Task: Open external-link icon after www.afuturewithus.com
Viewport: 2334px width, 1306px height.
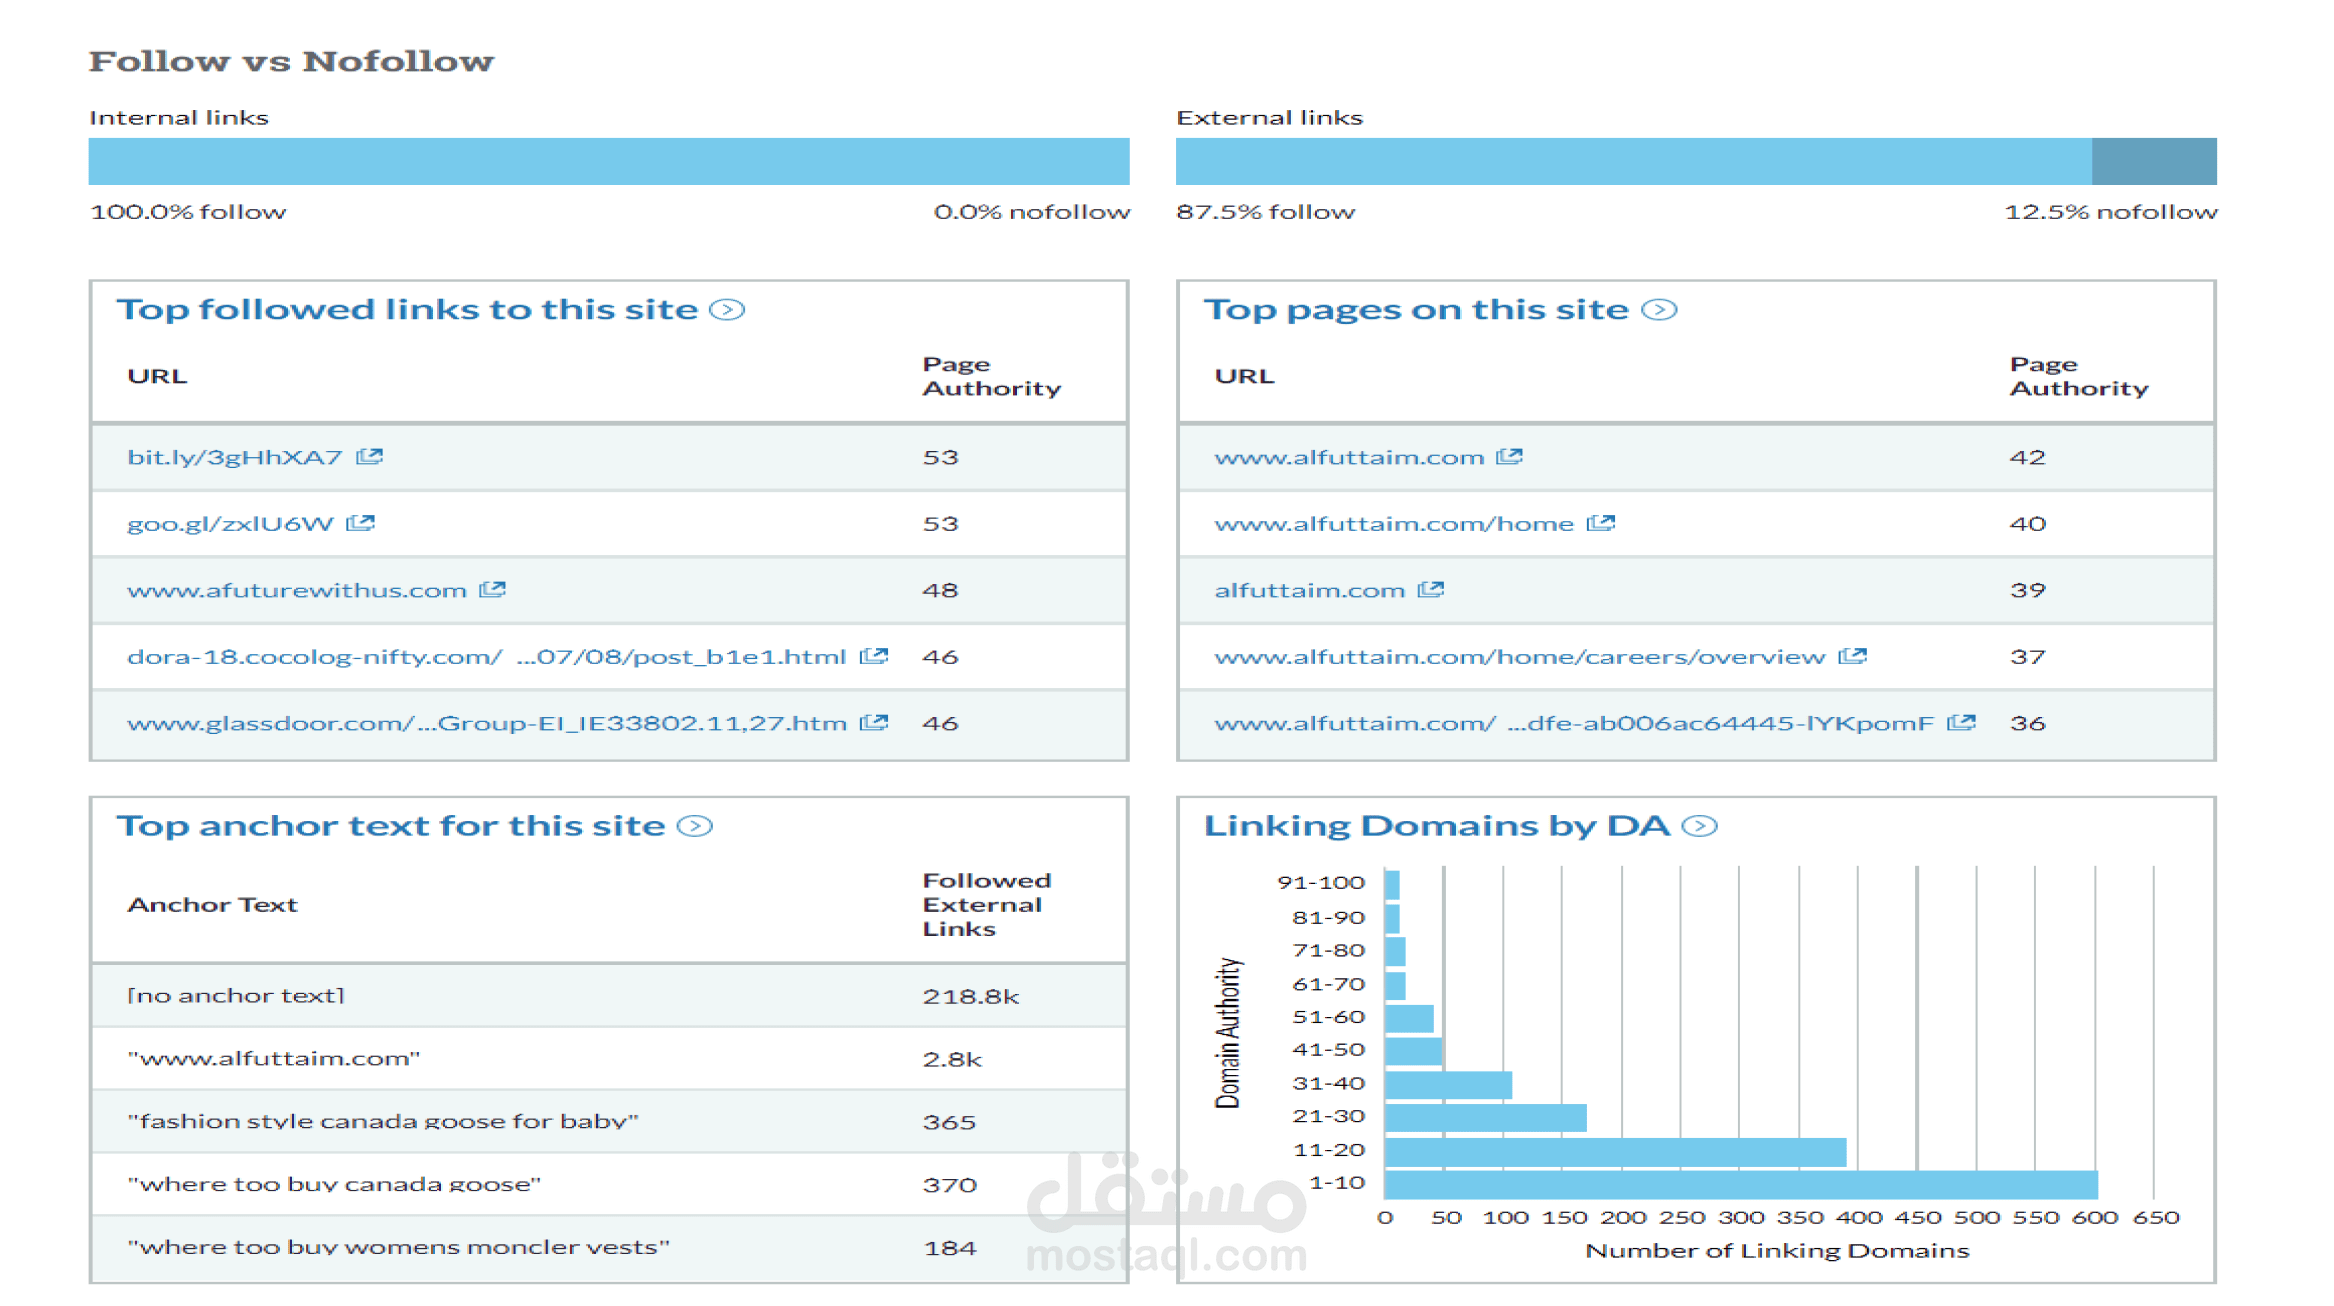Action: pos(492,590)
